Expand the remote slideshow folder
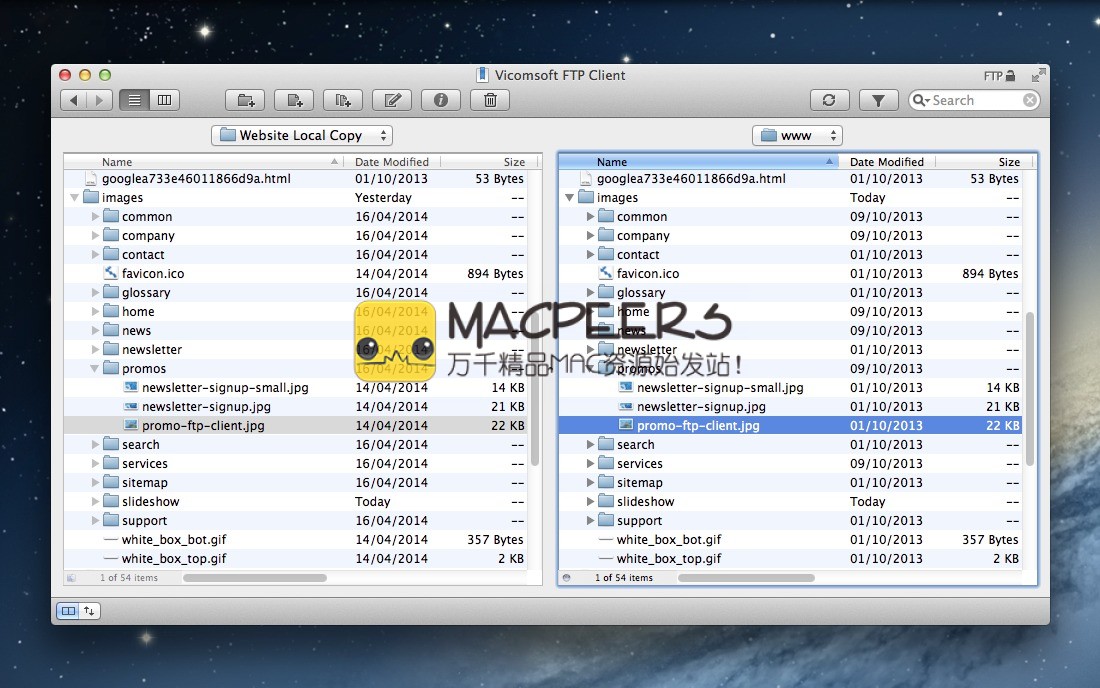 590,502
